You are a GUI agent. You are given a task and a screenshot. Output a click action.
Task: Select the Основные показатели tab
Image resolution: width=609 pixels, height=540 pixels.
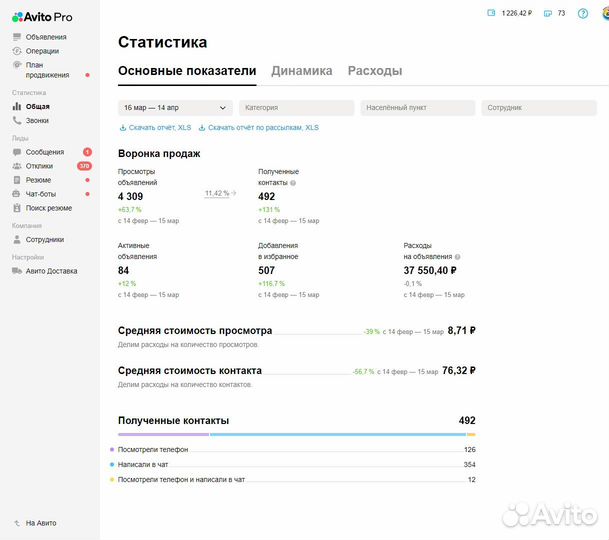[x=187, y=71]
